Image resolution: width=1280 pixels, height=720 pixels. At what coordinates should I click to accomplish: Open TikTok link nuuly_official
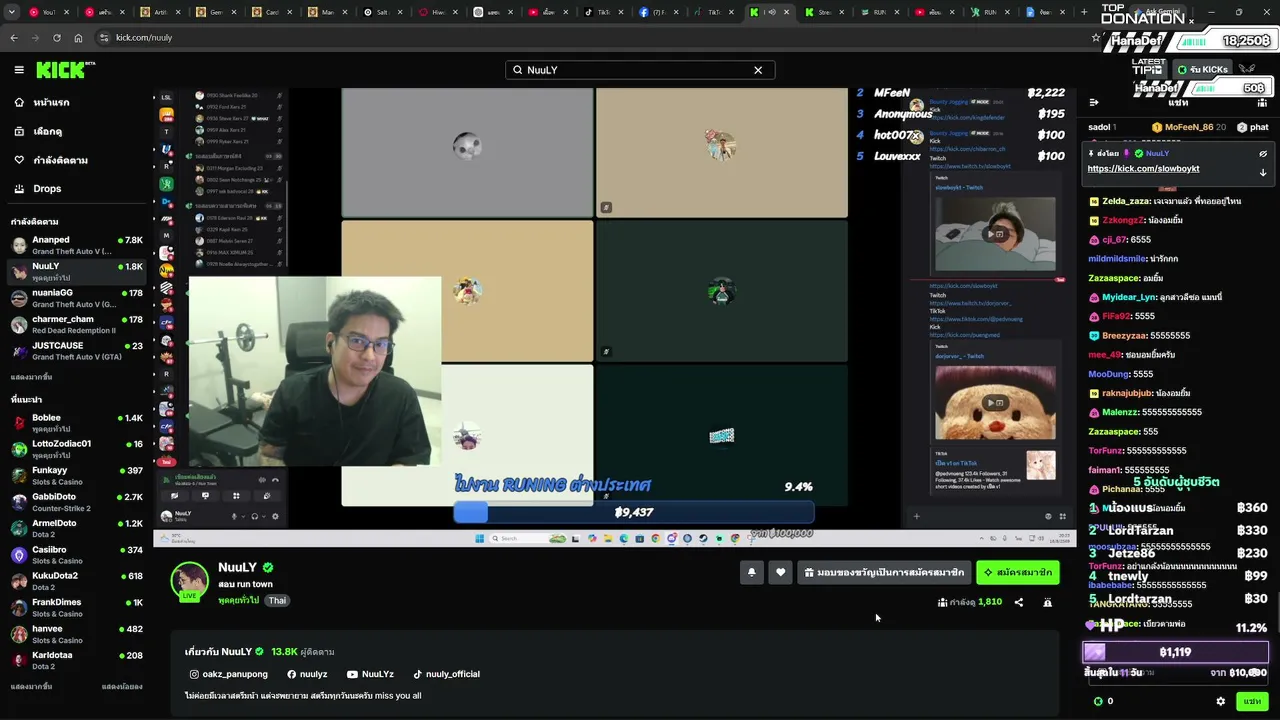click(446, 674)
